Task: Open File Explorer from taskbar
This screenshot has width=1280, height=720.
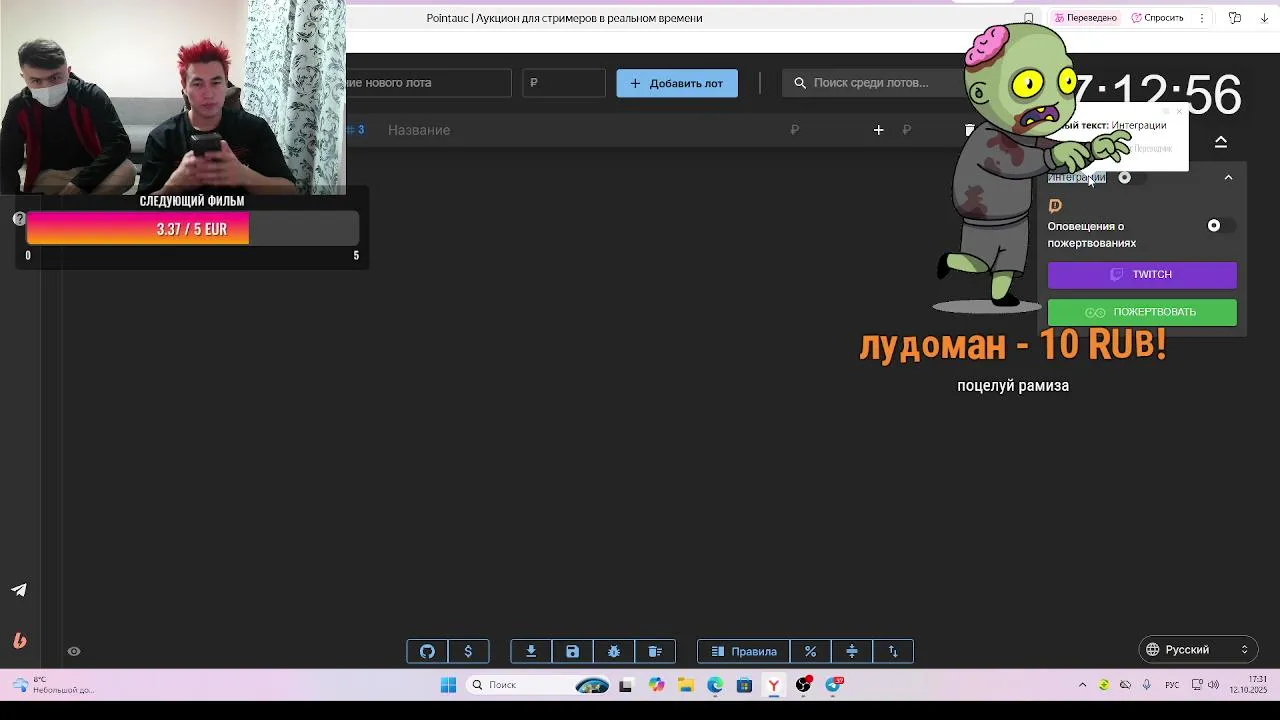Action: tap(686, 685)
